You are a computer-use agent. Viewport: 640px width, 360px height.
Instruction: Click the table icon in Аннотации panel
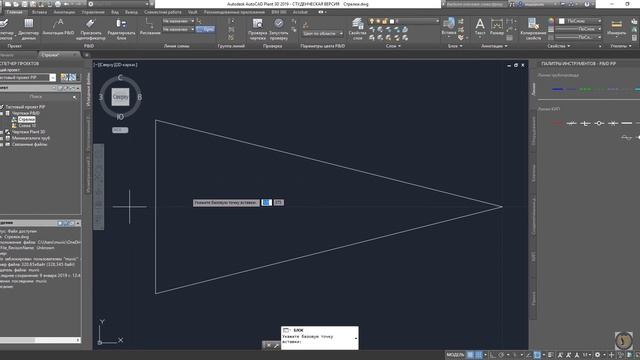click(x=509, y=38)
